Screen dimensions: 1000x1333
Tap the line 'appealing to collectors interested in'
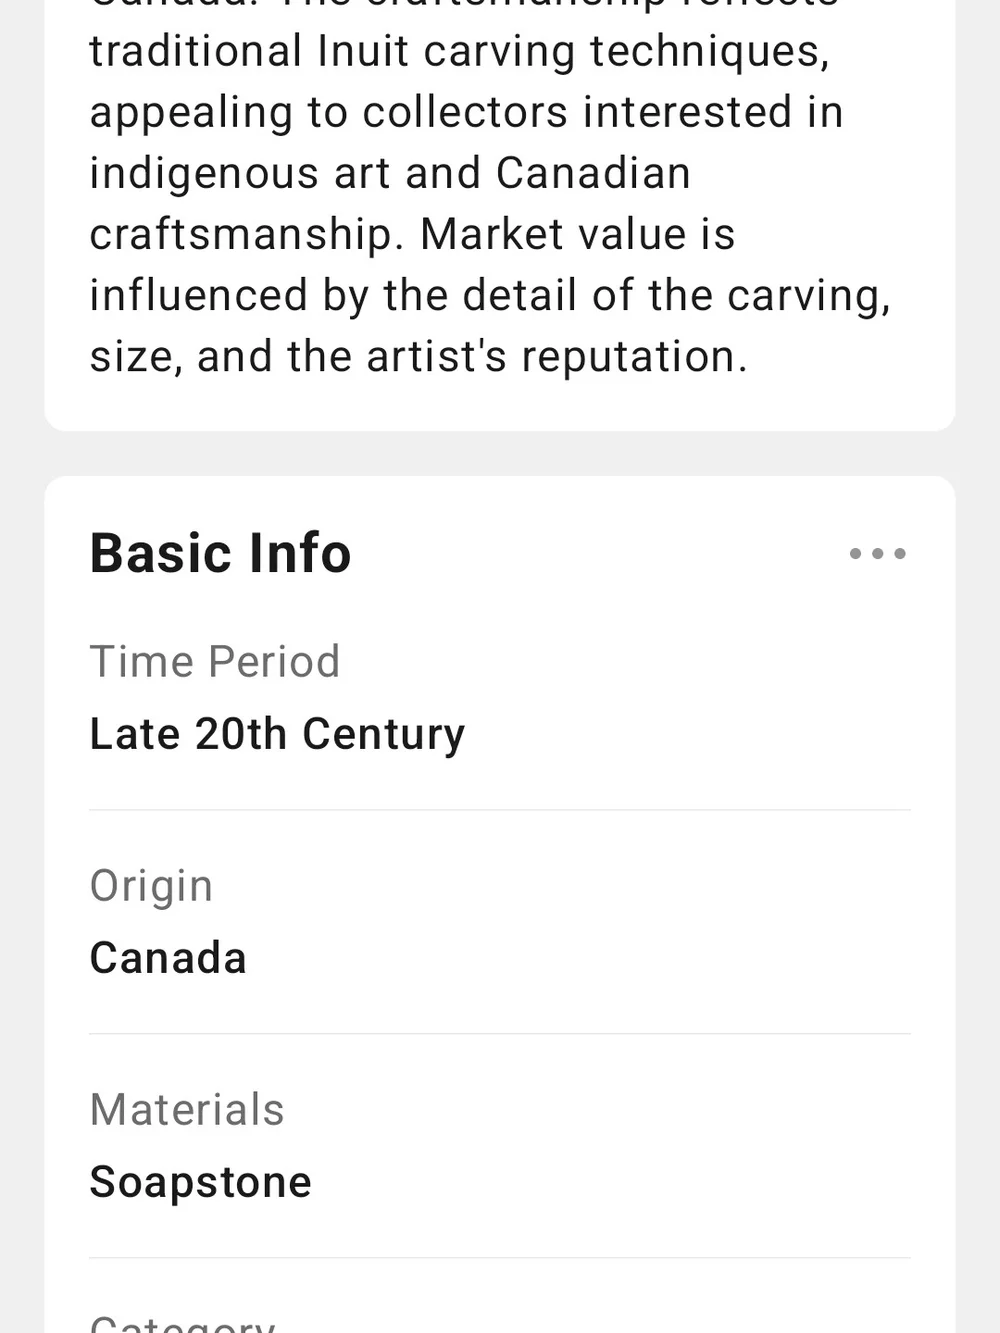click(x=466, y=113)
